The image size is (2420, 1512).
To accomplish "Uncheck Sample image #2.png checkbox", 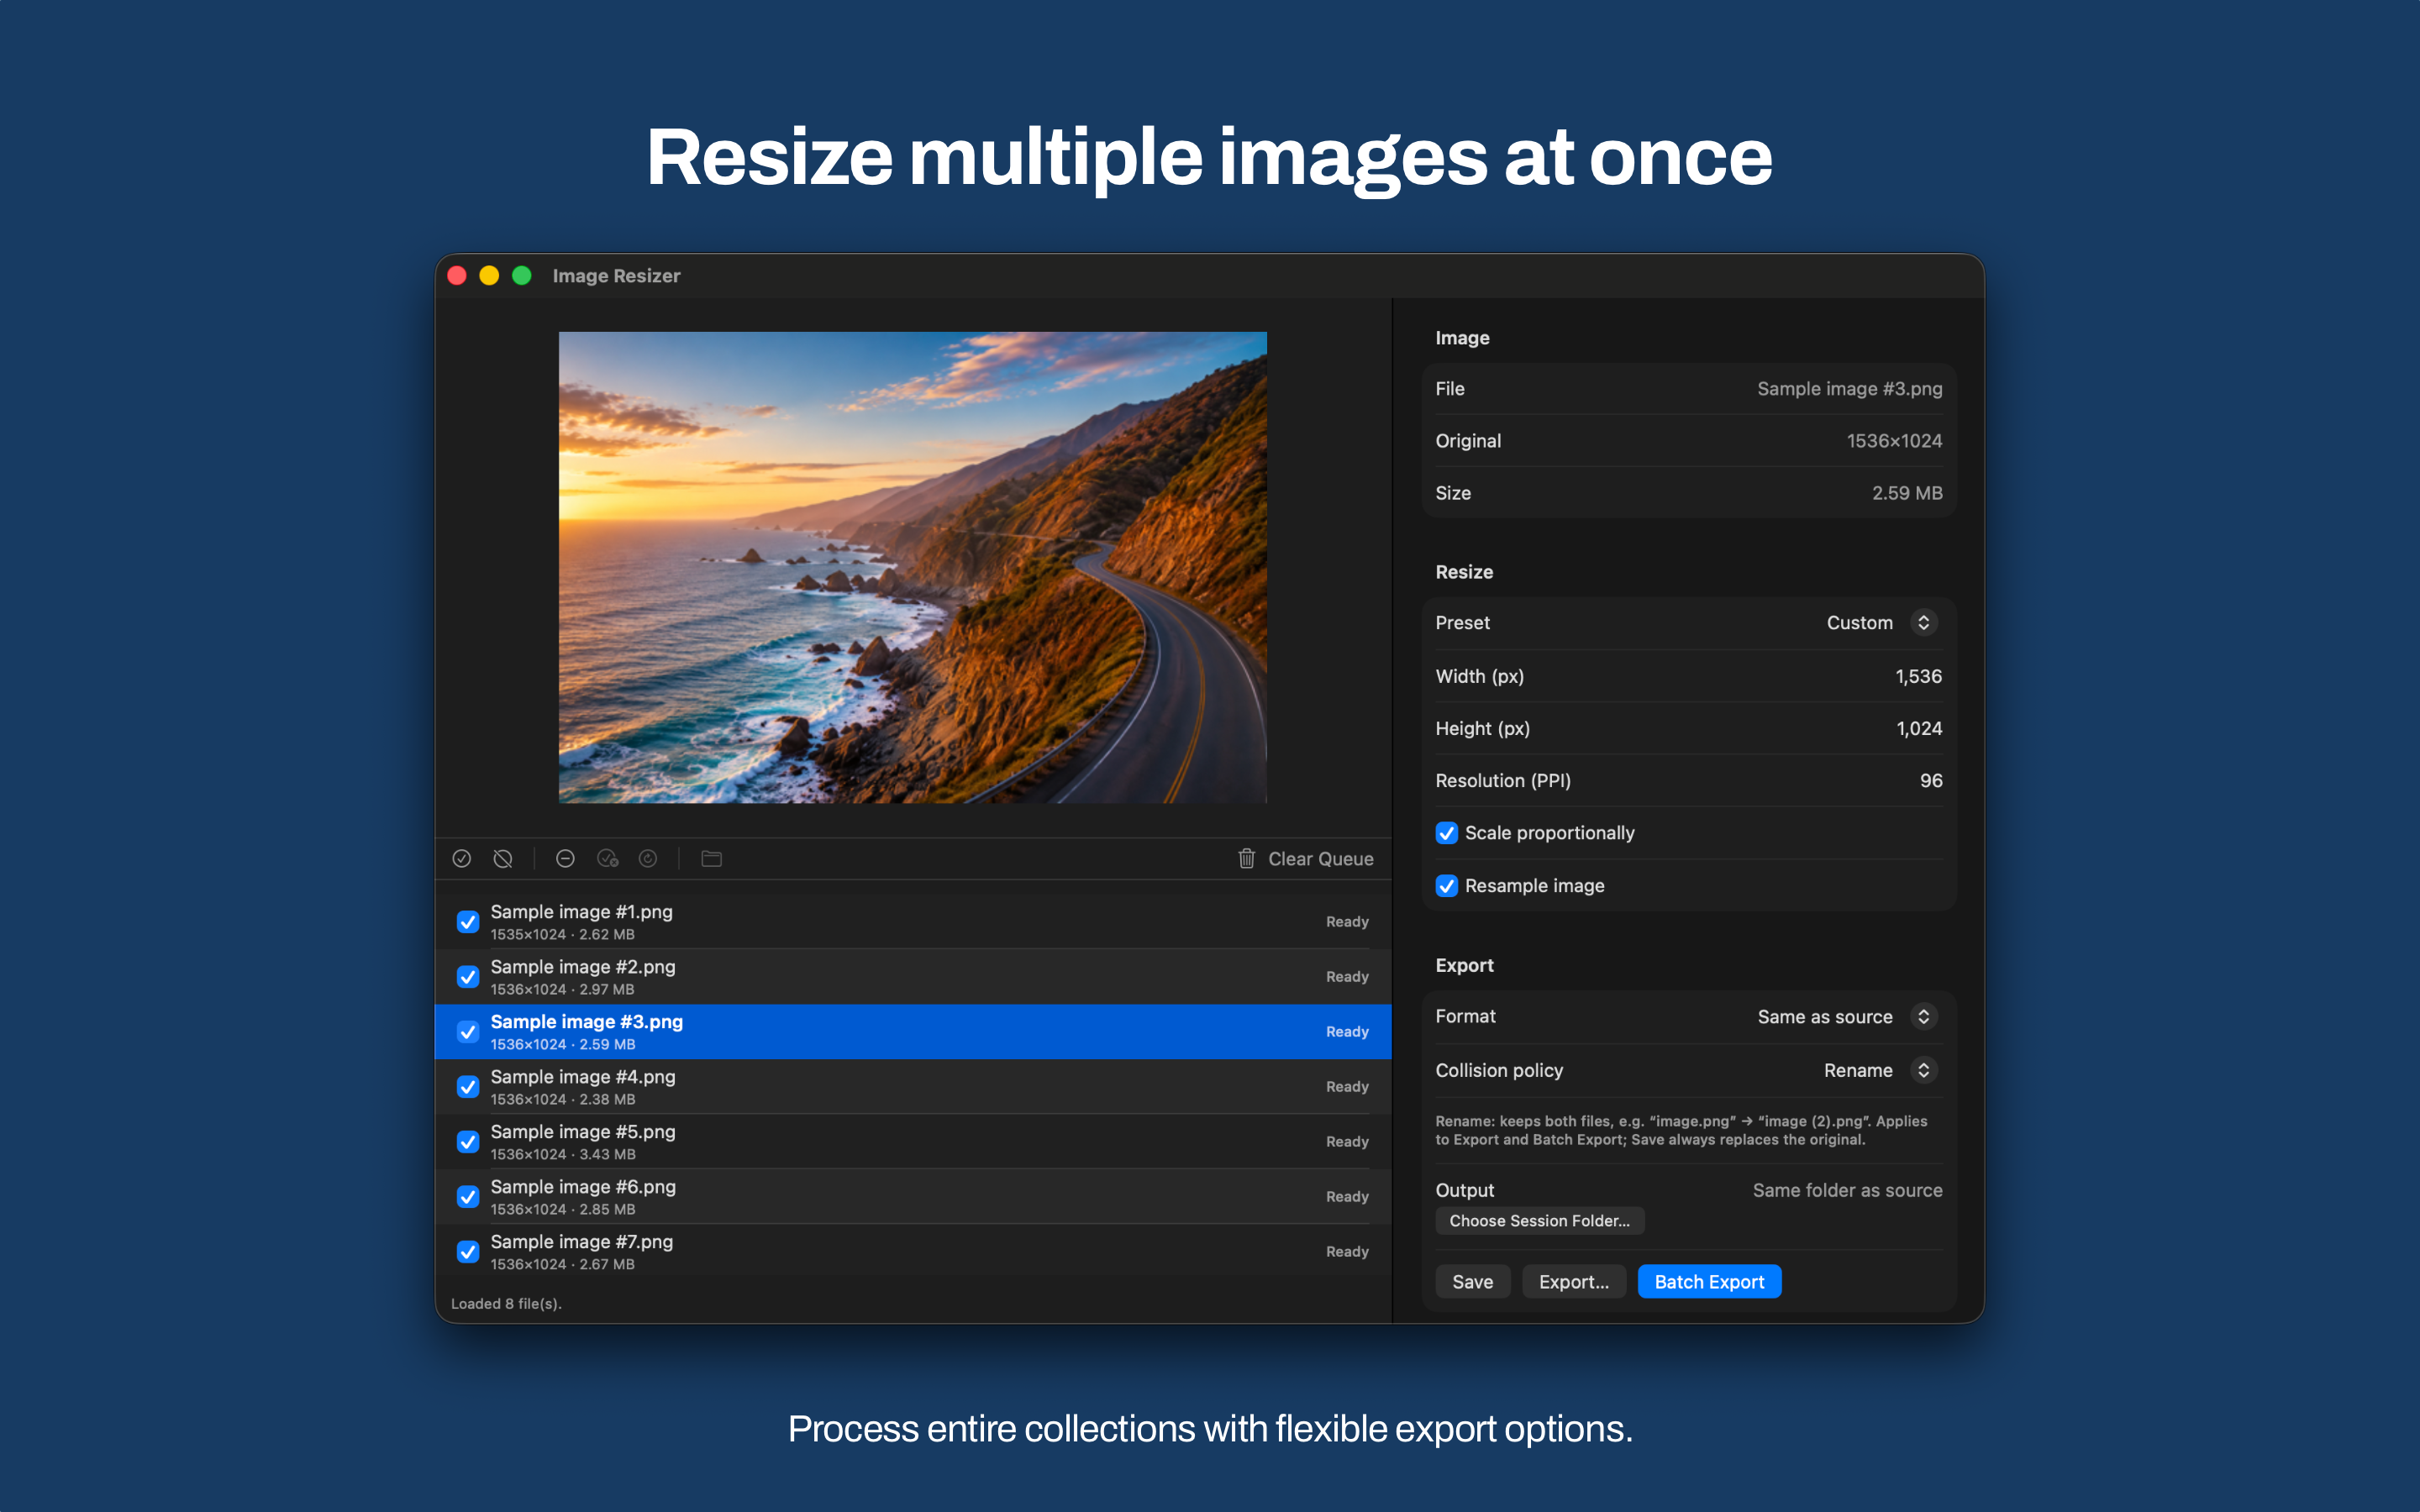I will click(x=467, y=977).
